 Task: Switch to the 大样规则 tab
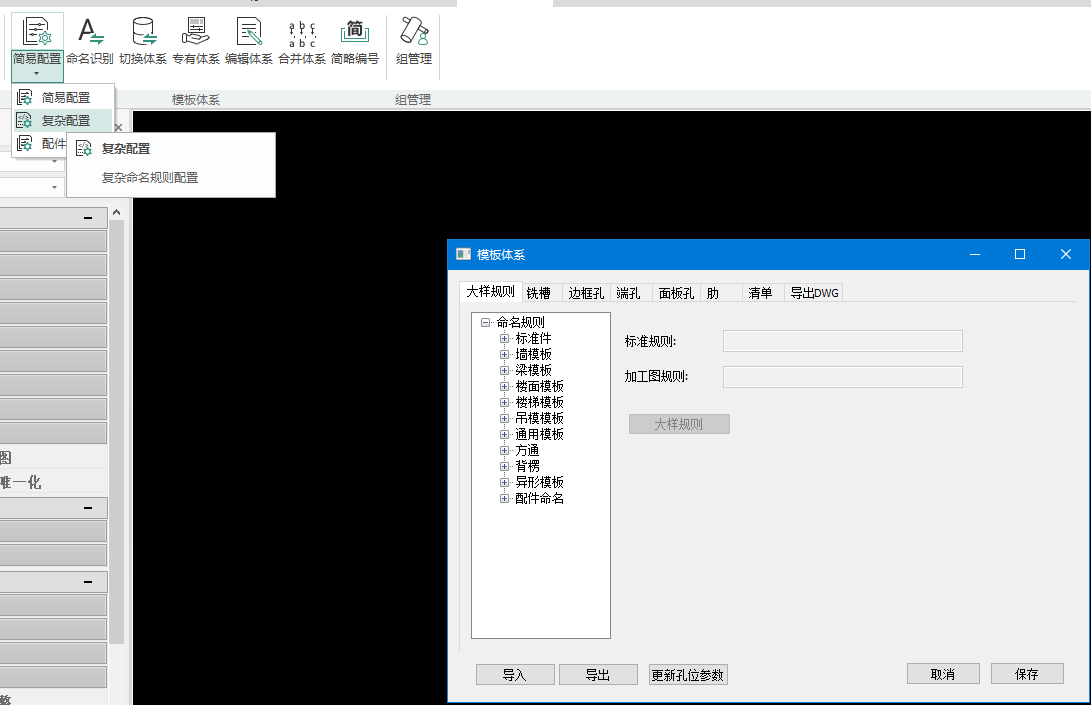491,292
